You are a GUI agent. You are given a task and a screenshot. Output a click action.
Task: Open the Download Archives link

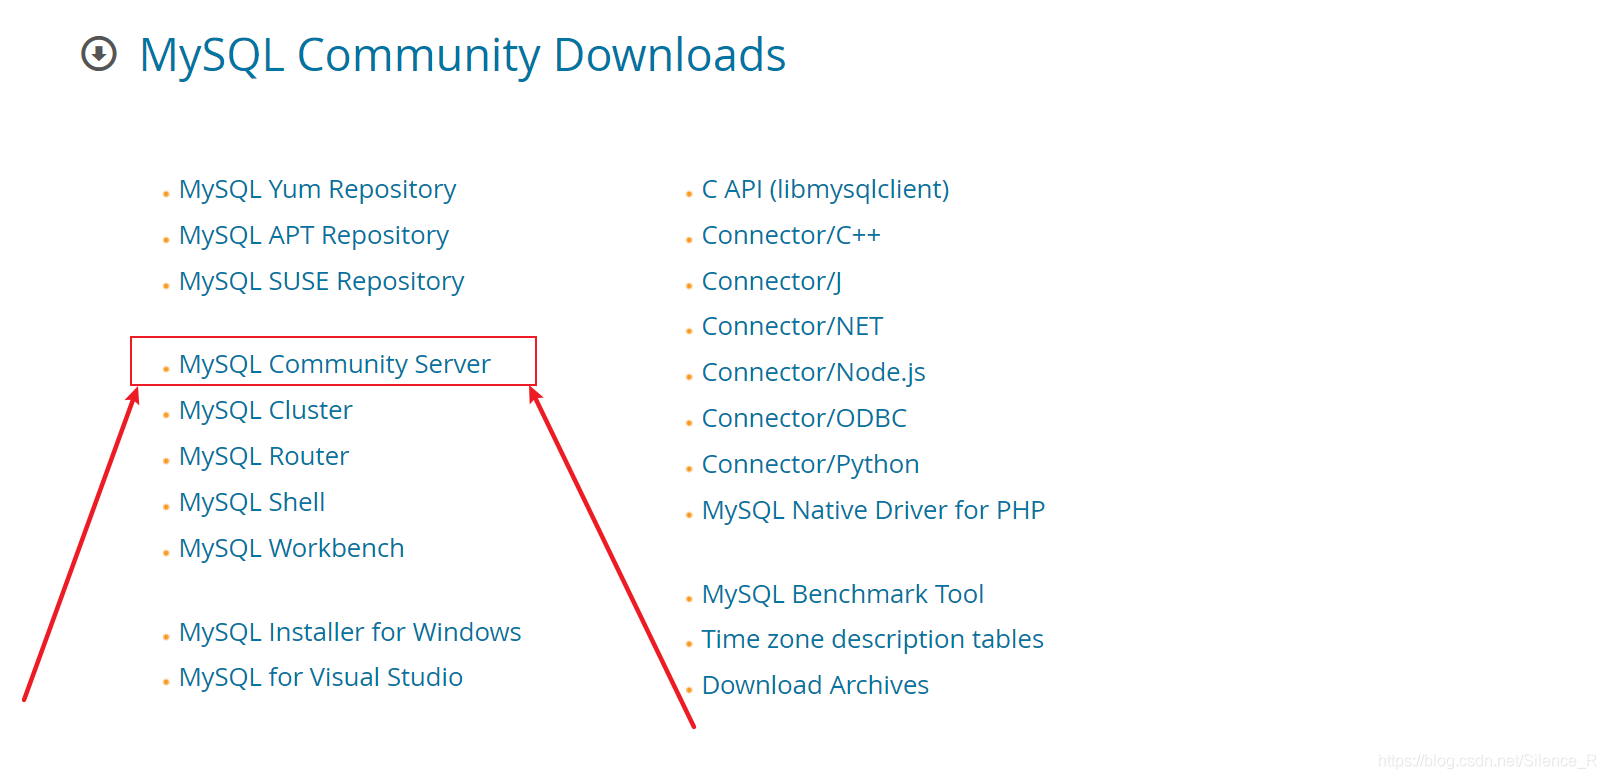tap(815, 686)
